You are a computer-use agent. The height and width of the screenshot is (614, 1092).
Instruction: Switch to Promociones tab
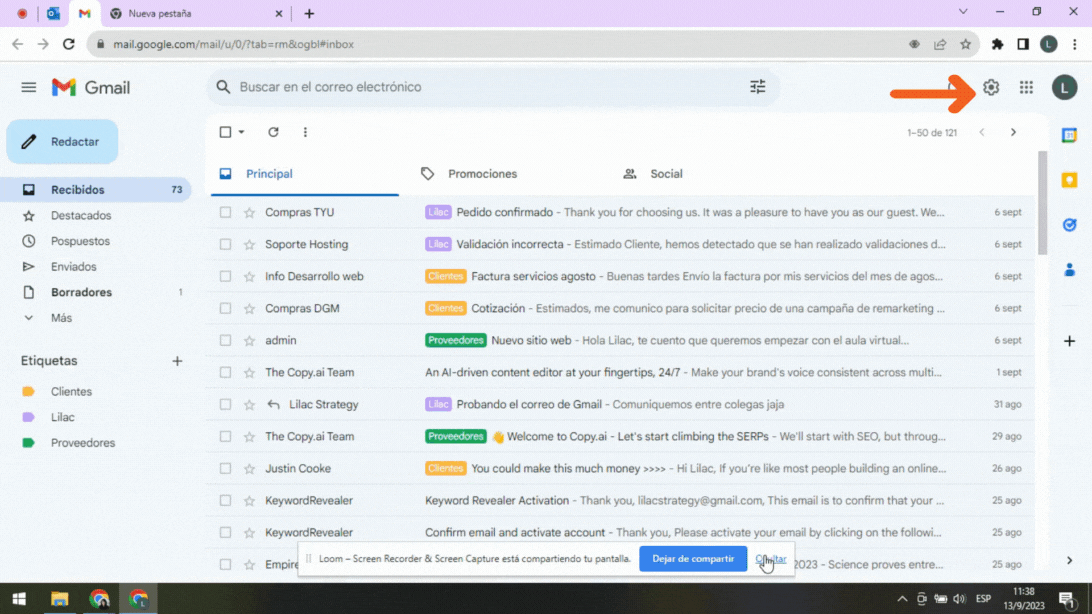pyautogui.click(x=482, y=174)
